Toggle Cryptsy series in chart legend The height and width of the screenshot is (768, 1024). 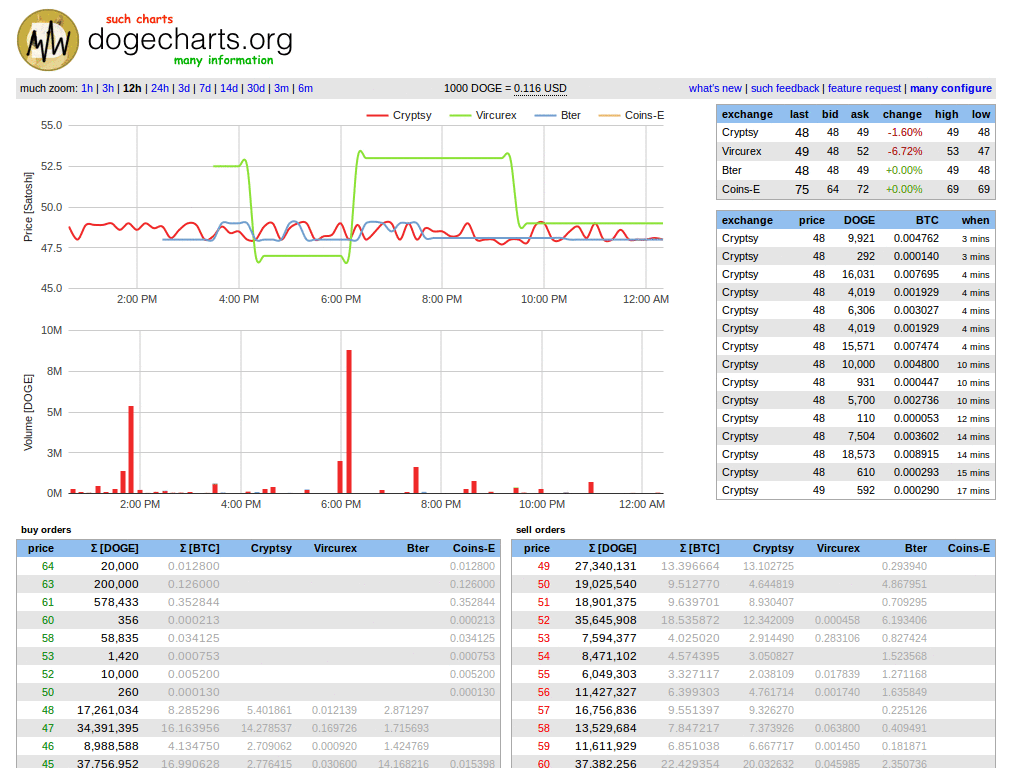pyautogui.click(x=399, y=115)
